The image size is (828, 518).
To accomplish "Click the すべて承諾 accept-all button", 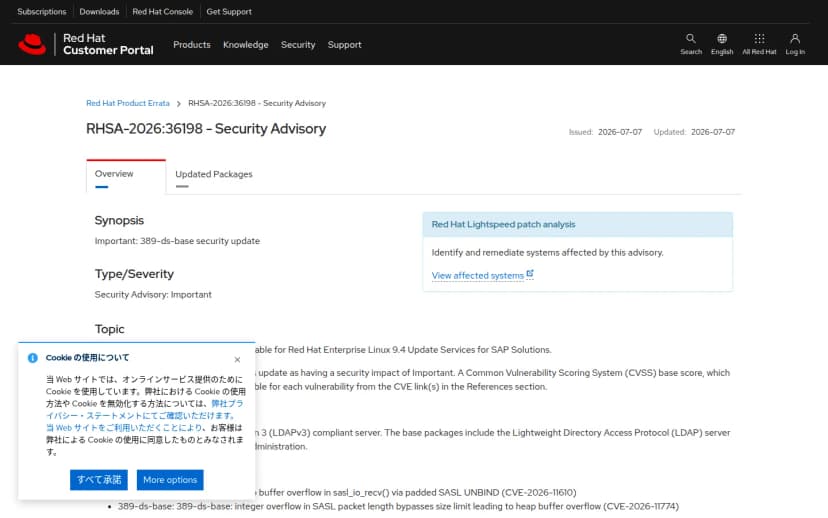I will pos(99,480).
